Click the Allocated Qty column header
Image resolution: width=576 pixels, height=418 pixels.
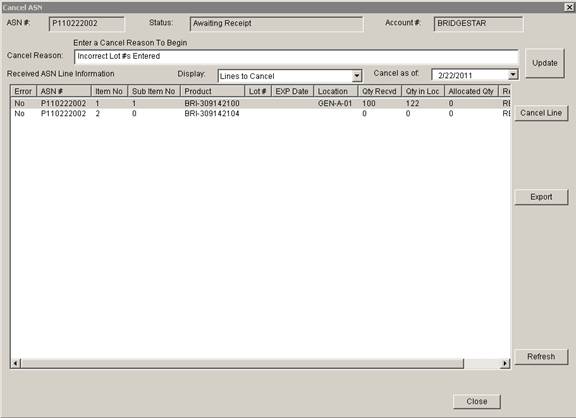(x=471, y=91)
